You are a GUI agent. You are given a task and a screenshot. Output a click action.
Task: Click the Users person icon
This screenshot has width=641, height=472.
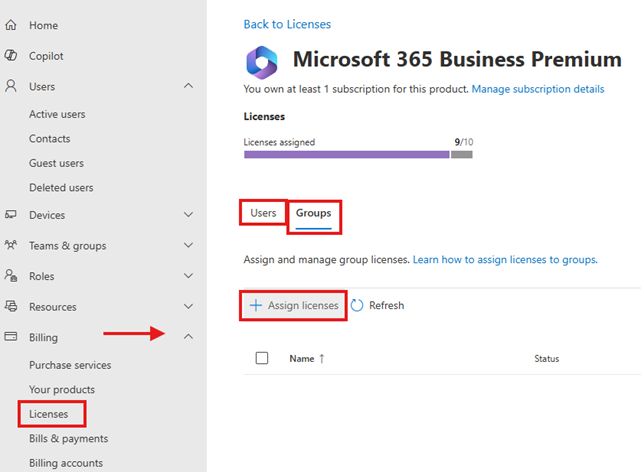11,86
